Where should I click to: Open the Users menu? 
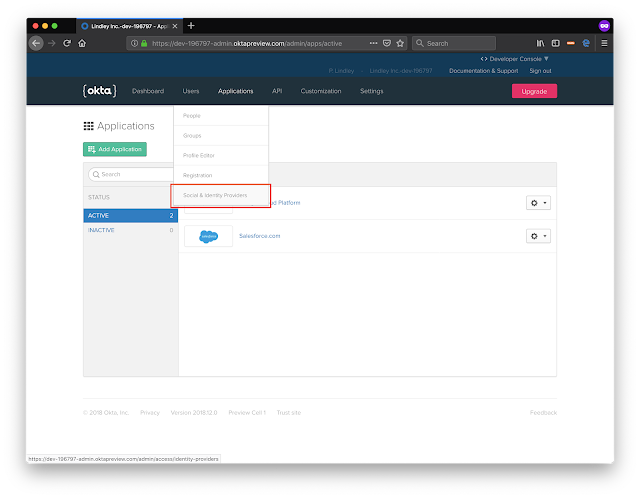click(x=191, y=91)
